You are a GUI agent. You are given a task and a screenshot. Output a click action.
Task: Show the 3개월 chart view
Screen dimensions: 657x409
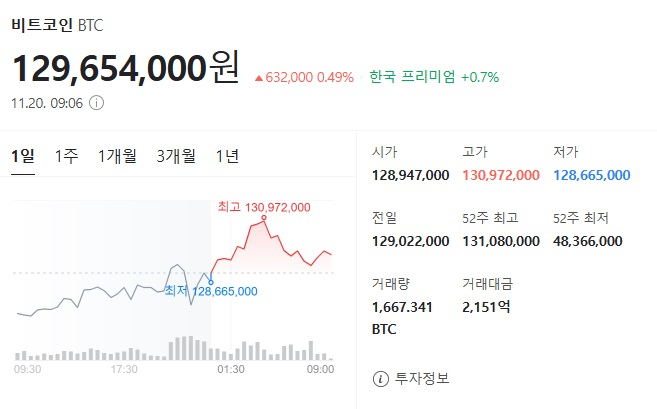(176, 156)
